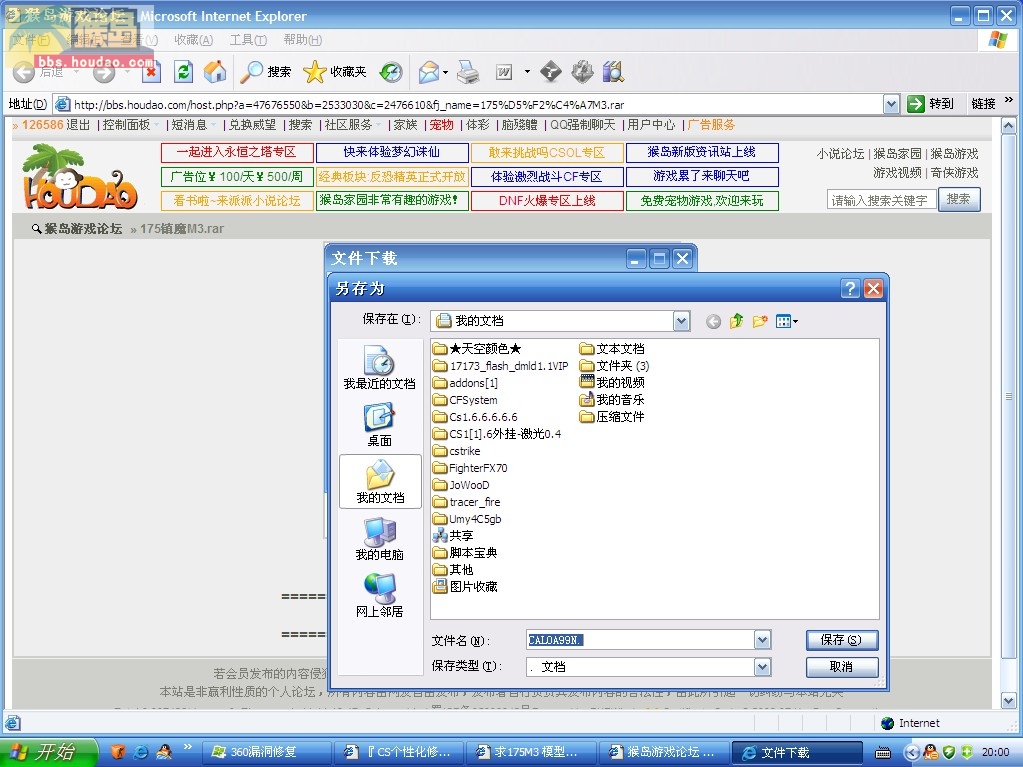The width and height of the screenshot is (1023, 767).
Task: Click the page scrollbar up arrow
Action: (x=1008, y=126)
